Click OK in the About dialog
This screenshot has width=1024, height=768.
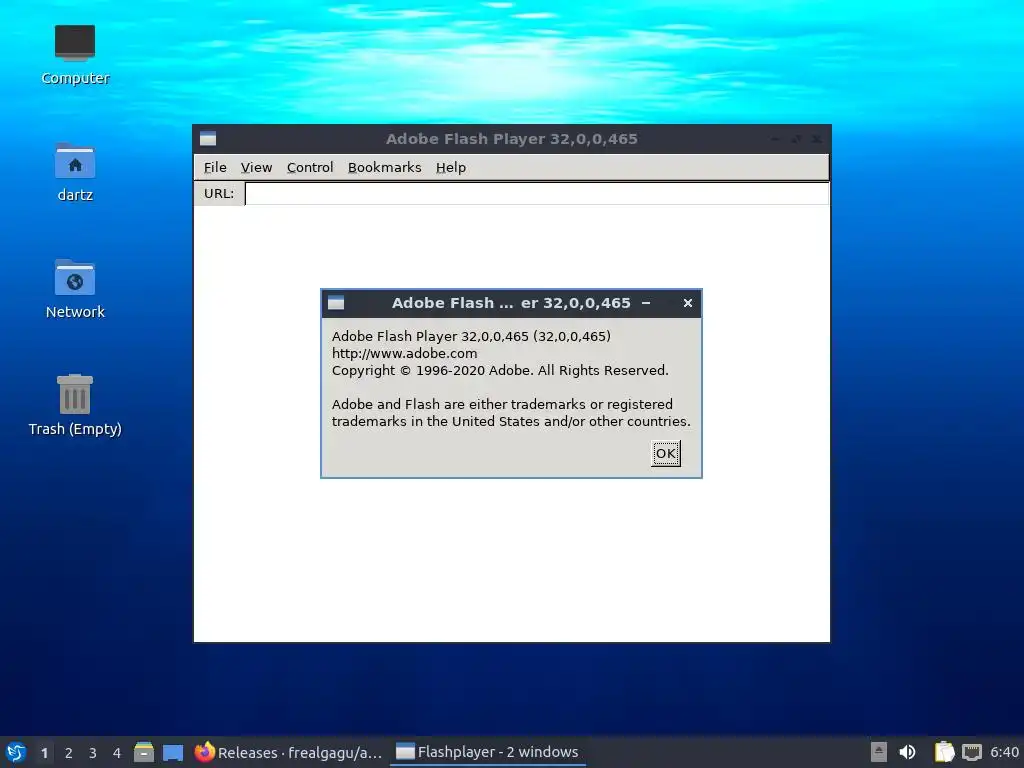[x=665, y=453]
